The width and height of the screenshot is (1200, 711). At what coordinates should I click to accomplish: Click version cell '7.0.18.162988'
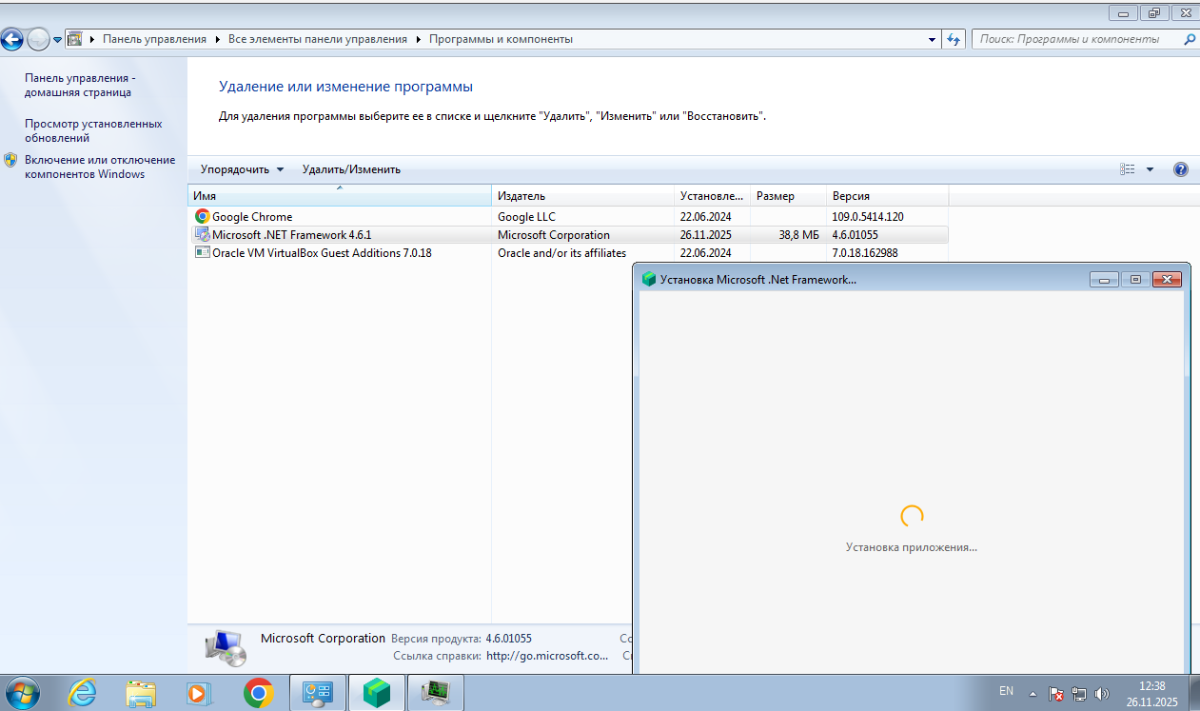(x=865, y=253)
